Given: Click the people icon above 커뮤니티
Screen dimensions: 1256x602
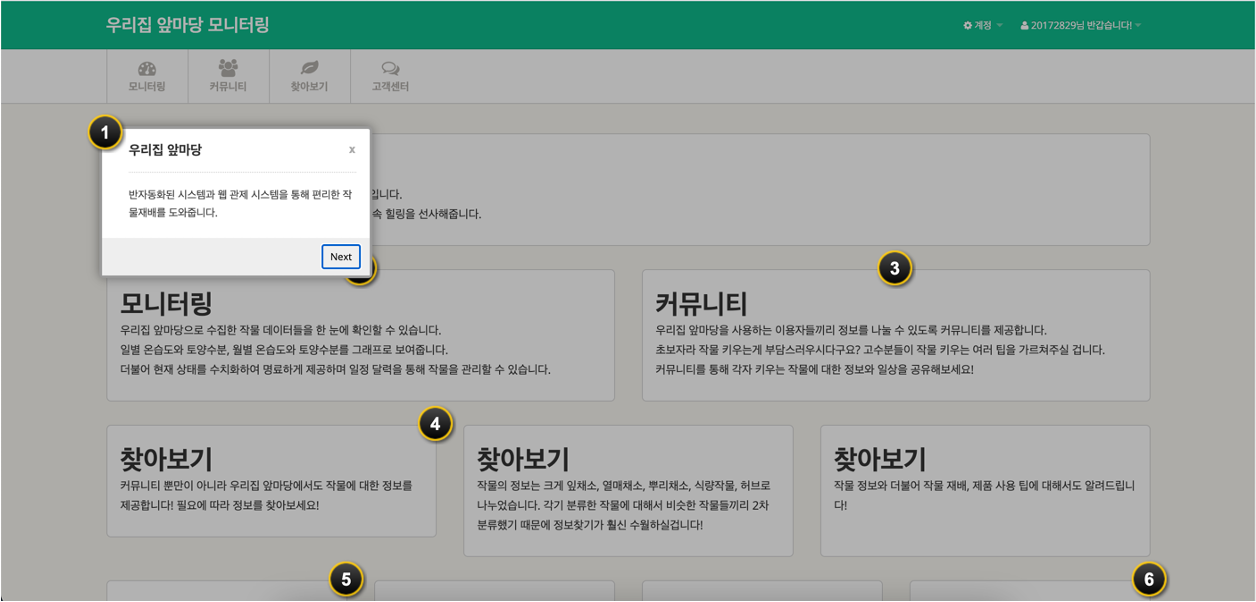Looking at the screenshot, I should (228, 68).
